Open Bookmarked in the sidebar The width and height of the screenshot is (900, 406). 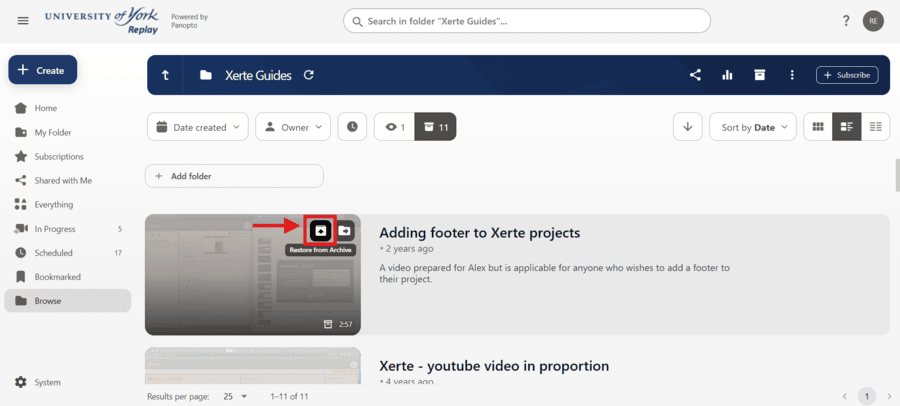(x=68, y=277)
